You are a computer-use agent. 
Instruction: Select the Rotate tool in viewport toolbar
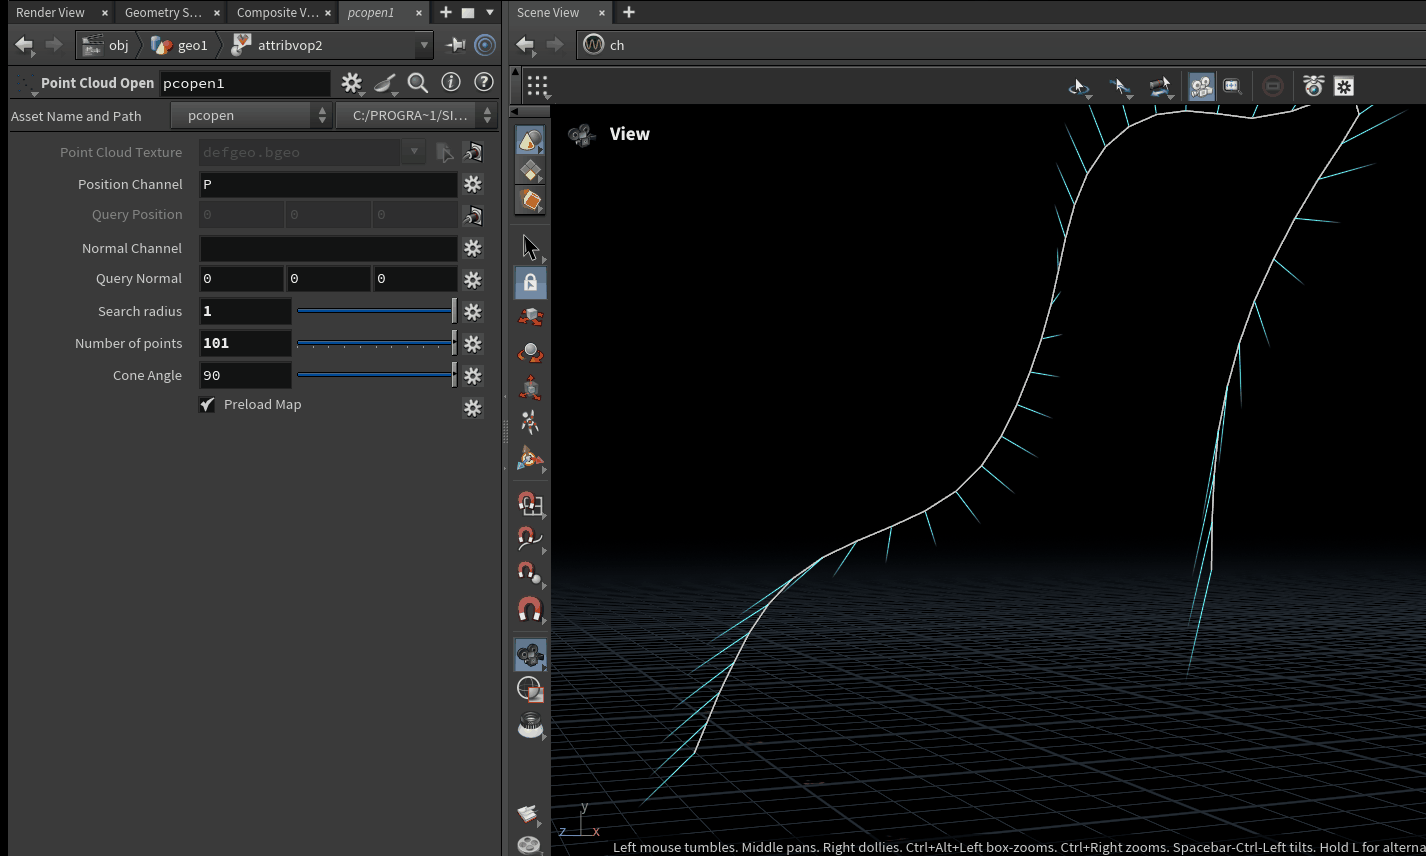[x=530, y=352]
